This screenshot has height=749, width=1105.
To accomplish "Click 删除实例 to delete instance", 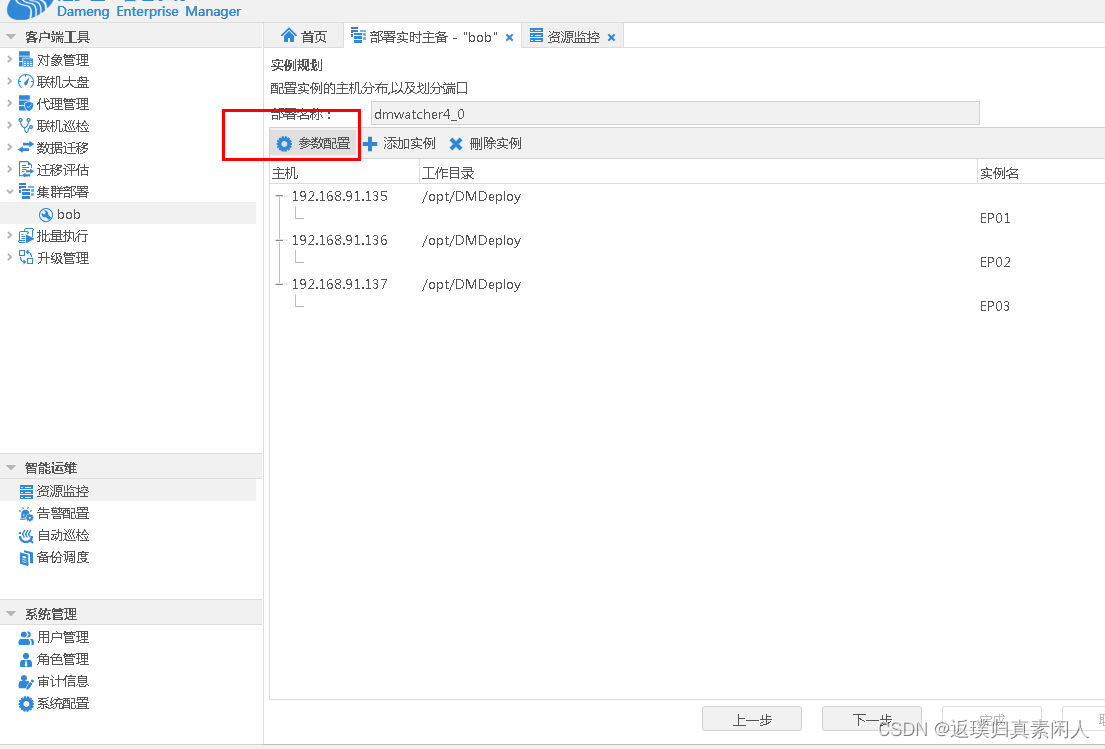I will tap(486, 144).
